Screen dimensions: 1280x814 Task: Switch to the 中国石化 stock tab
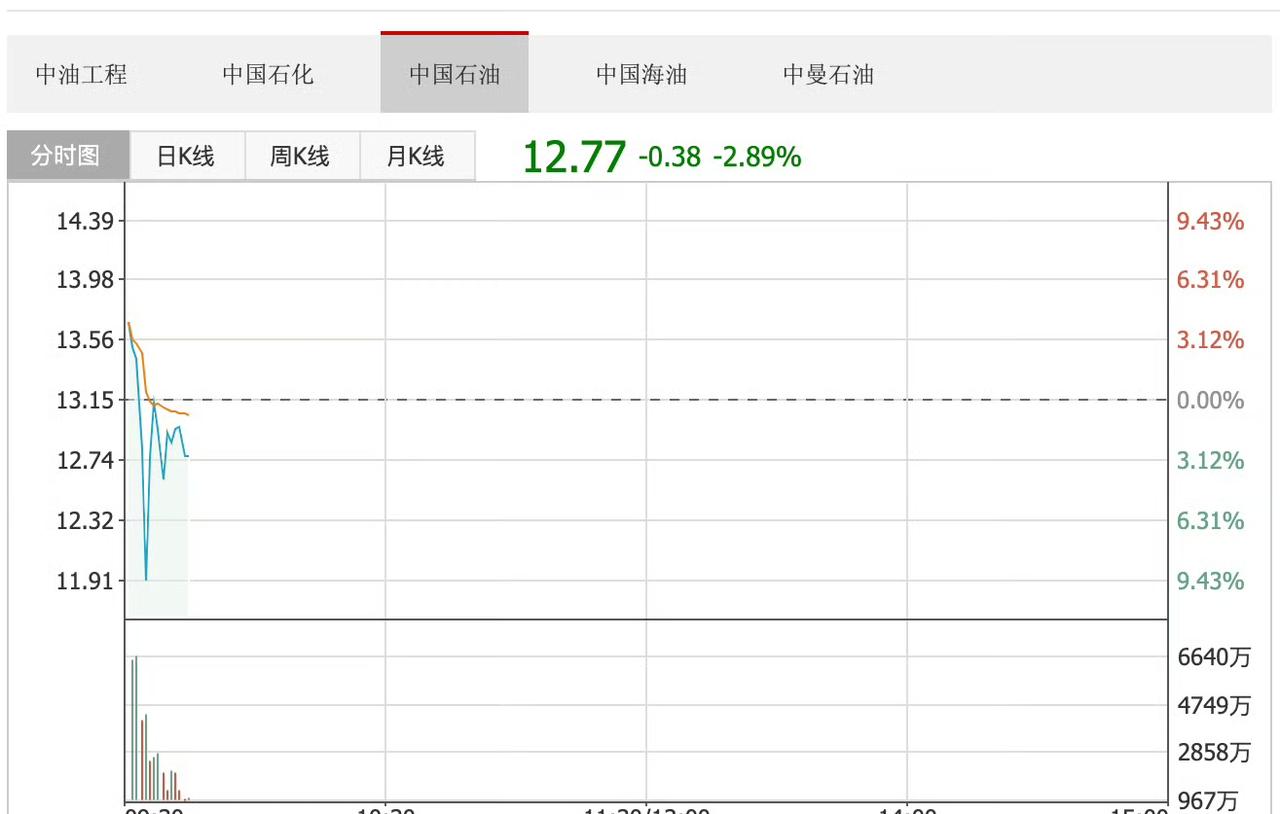pos(267,75)
